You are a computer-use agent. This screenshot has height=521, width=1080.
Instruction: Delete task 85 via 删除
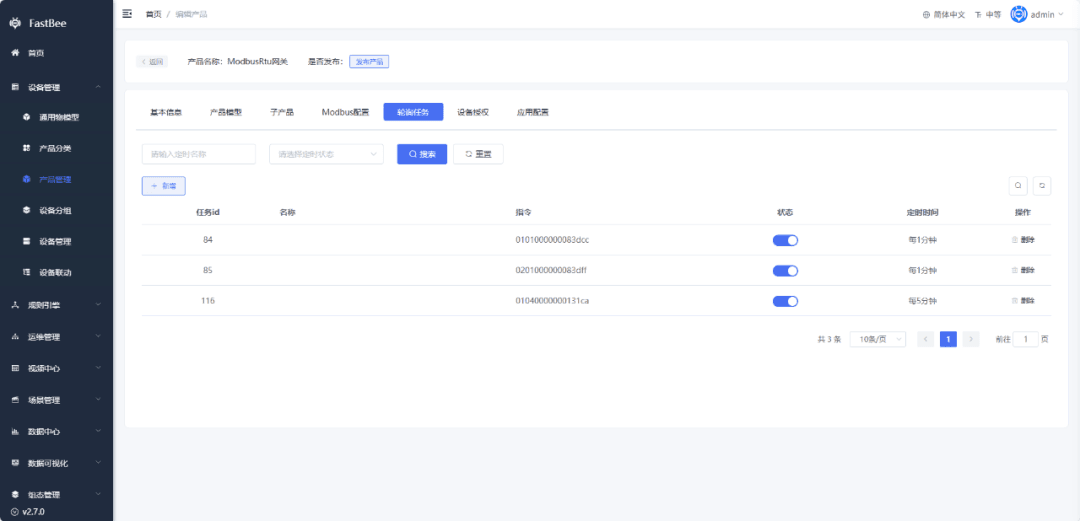[1023, 270]
